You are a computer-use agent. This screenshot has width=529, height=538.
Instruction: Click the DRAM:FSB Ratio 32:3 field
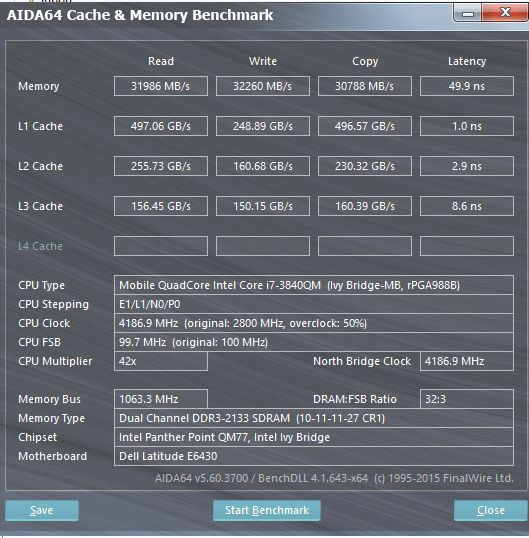[467, 399]
